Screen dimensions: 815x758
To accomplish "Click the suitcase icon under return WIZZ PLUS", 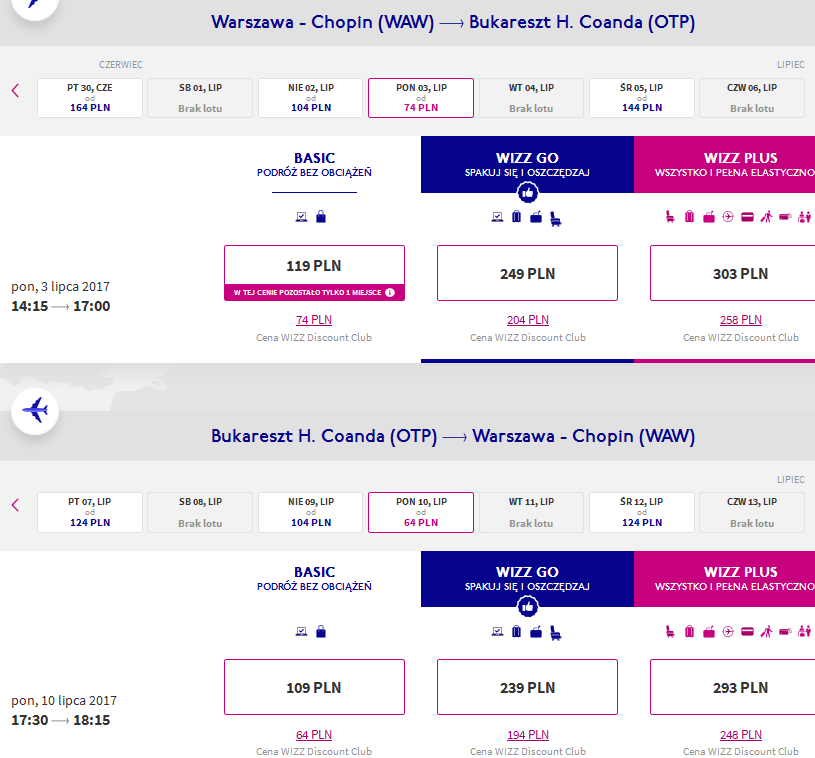I will 689,631.
